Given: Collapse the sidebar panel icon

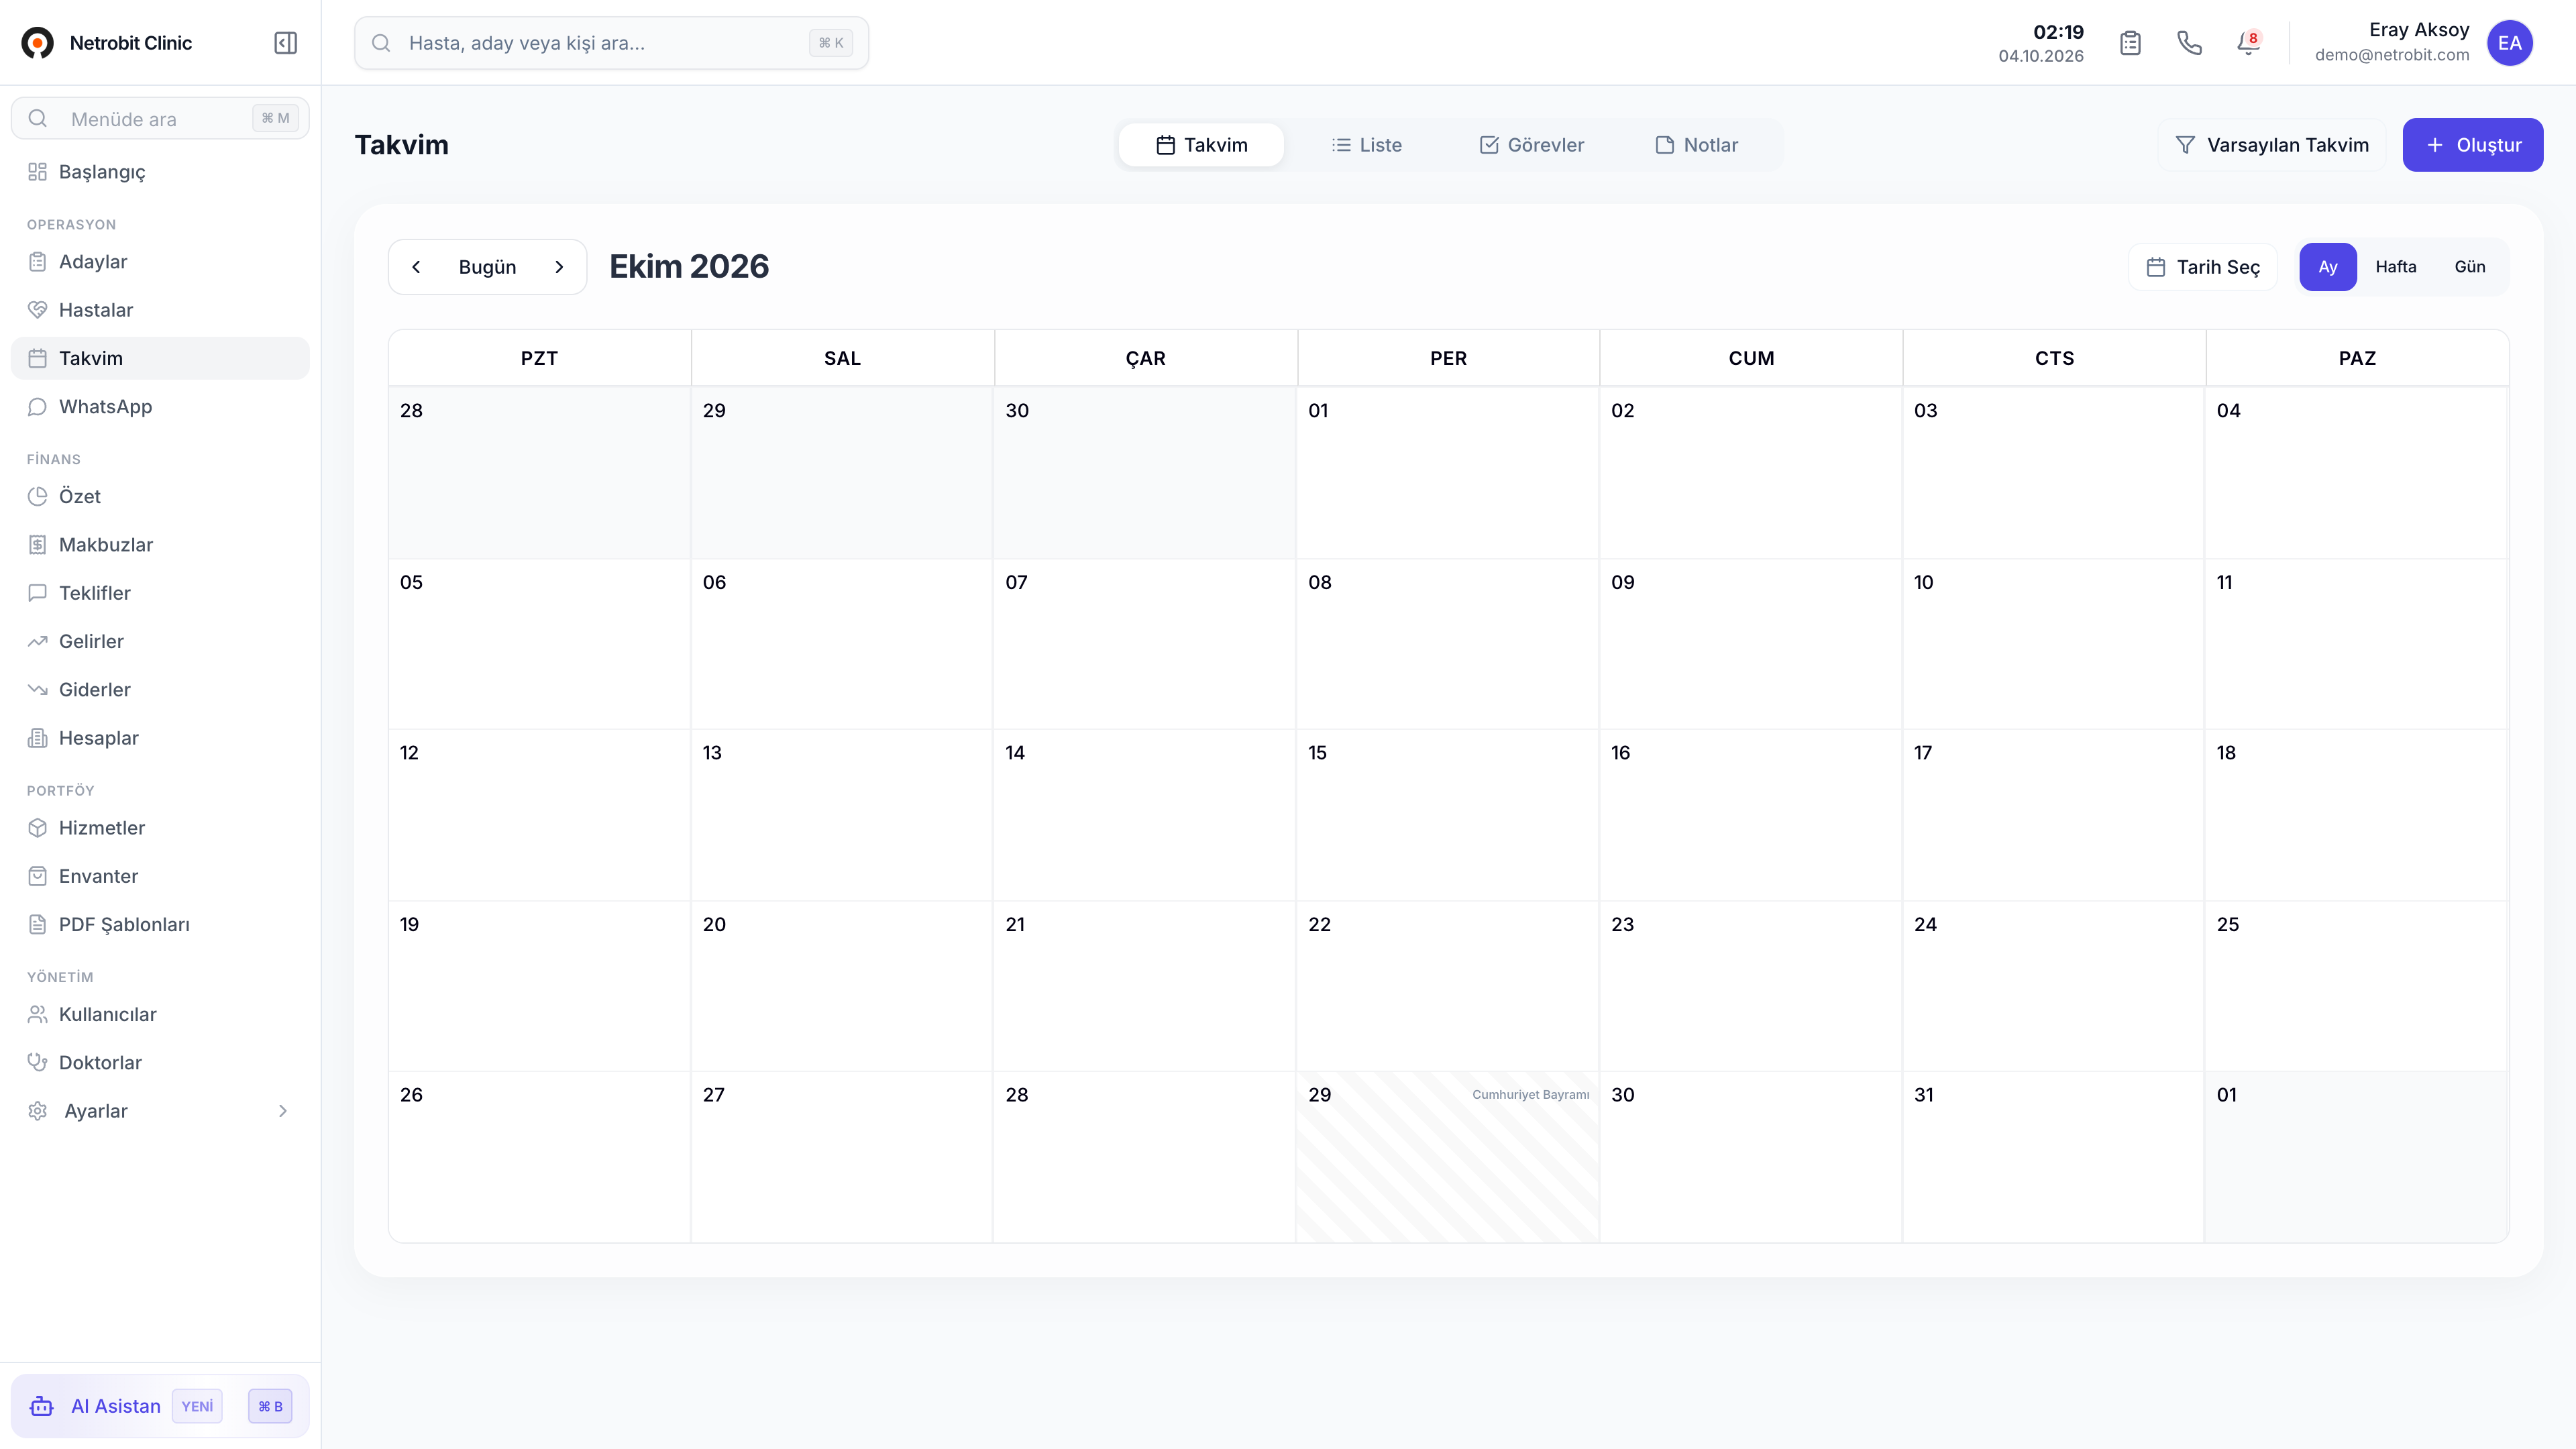Looking at the screenshot, I should [285, 43].
